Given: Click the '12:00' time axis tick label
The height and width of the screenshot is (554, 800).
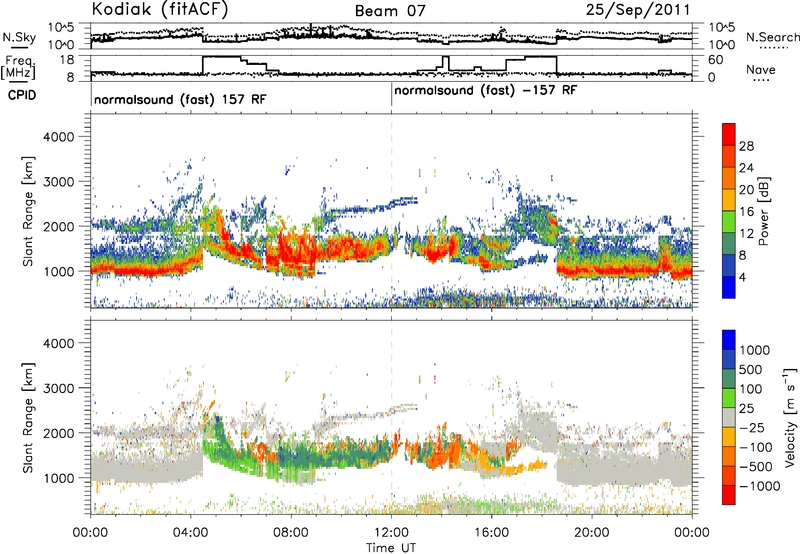Looking at the screenshot, I should 391,533.
